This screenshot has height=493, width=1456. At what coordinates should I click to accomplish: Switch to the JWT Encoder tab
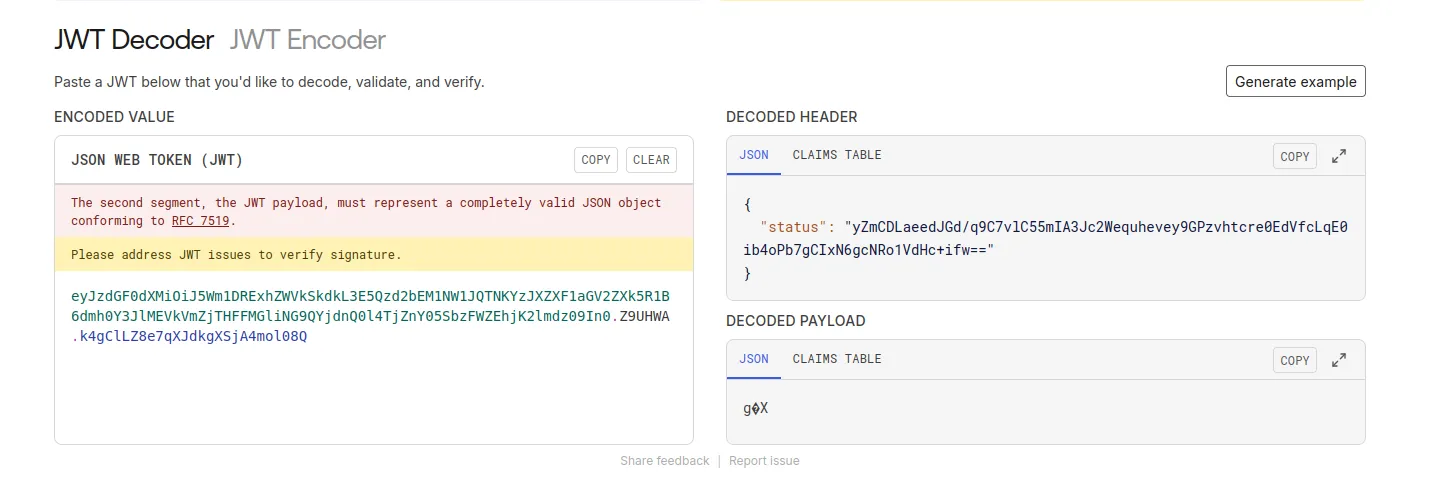coord(307,40)
